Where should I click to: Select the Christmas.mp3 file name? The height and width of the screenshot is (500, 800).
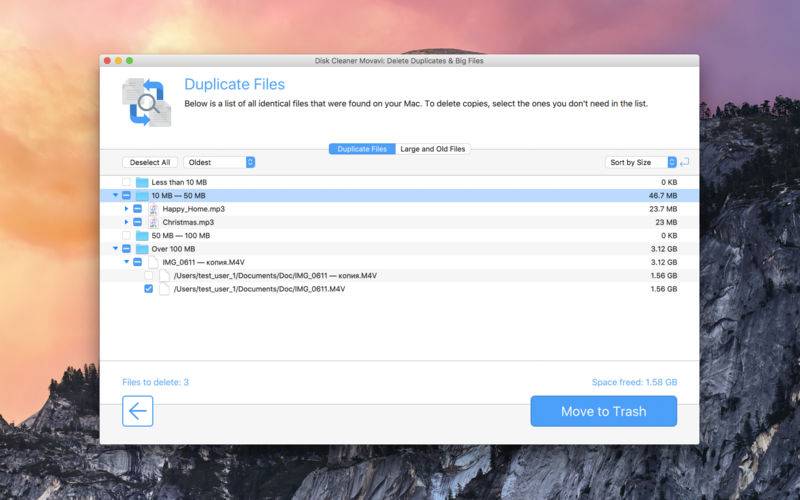(x=188, y=222)
